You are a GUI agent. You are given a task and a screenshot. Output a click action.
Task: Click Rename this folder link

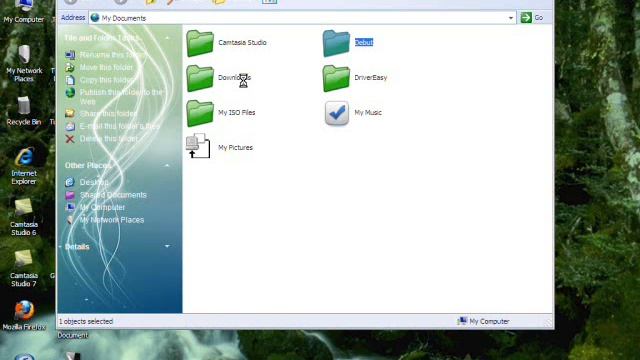113,55
